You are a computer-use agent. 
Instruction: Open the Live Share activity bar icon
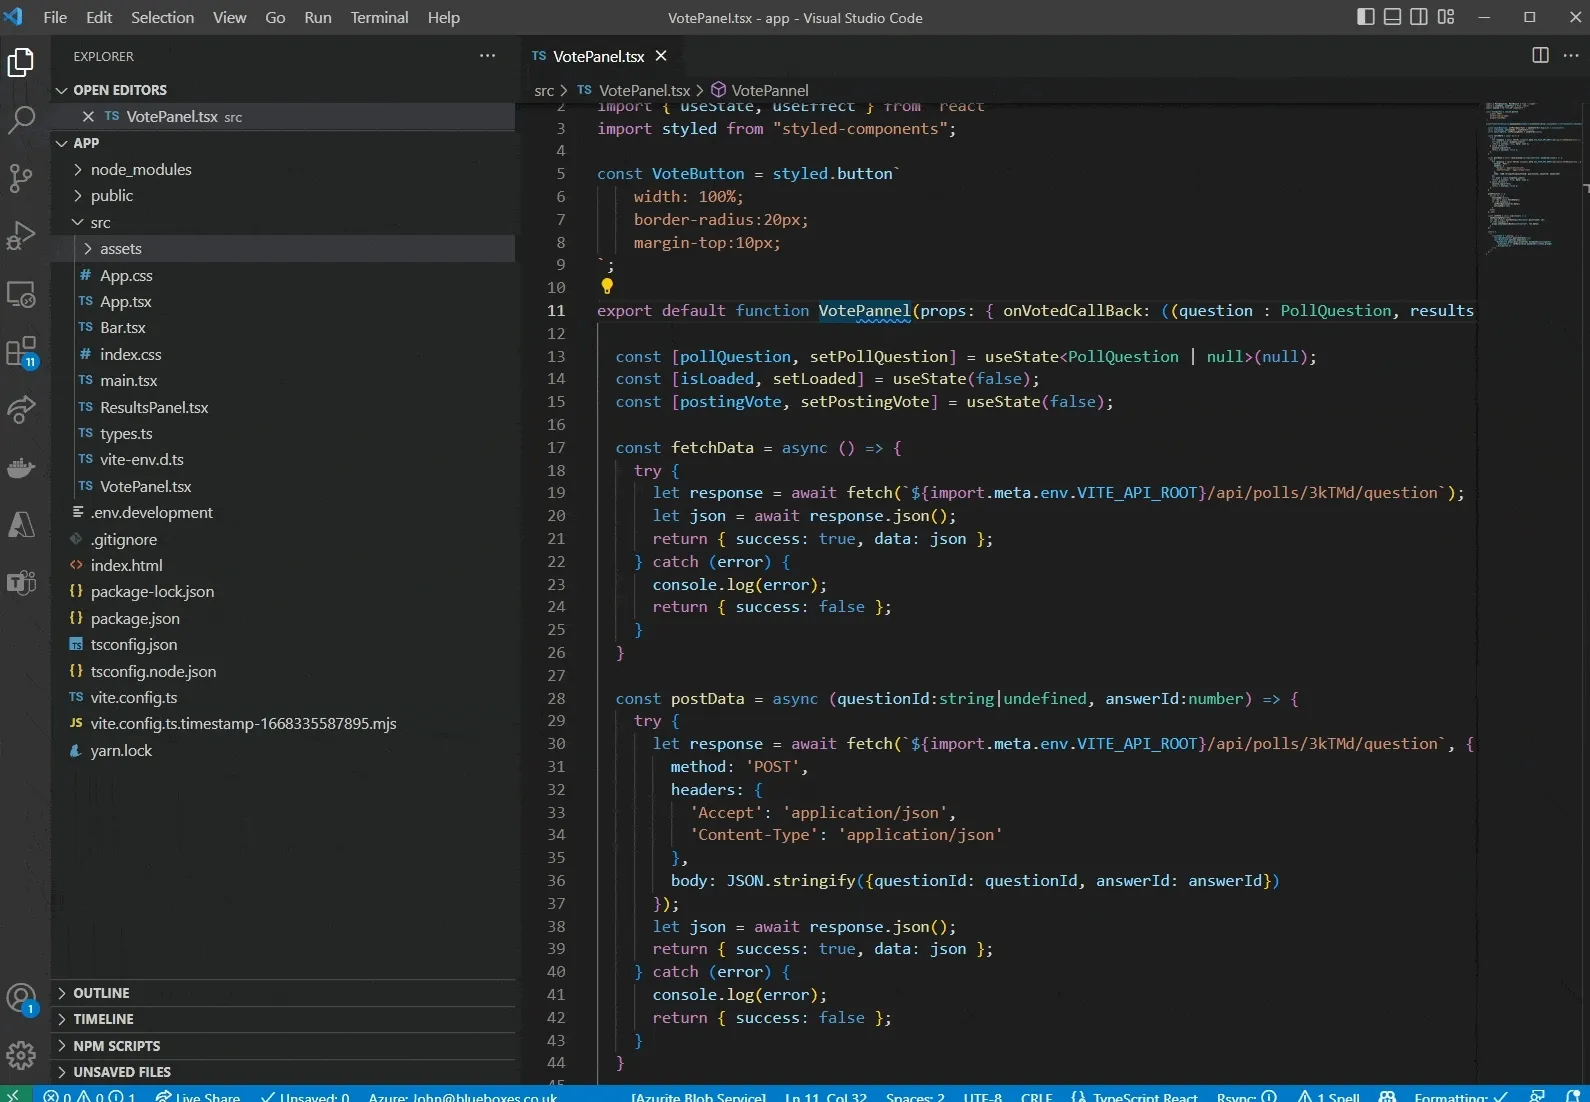click(x=21, y=409)
